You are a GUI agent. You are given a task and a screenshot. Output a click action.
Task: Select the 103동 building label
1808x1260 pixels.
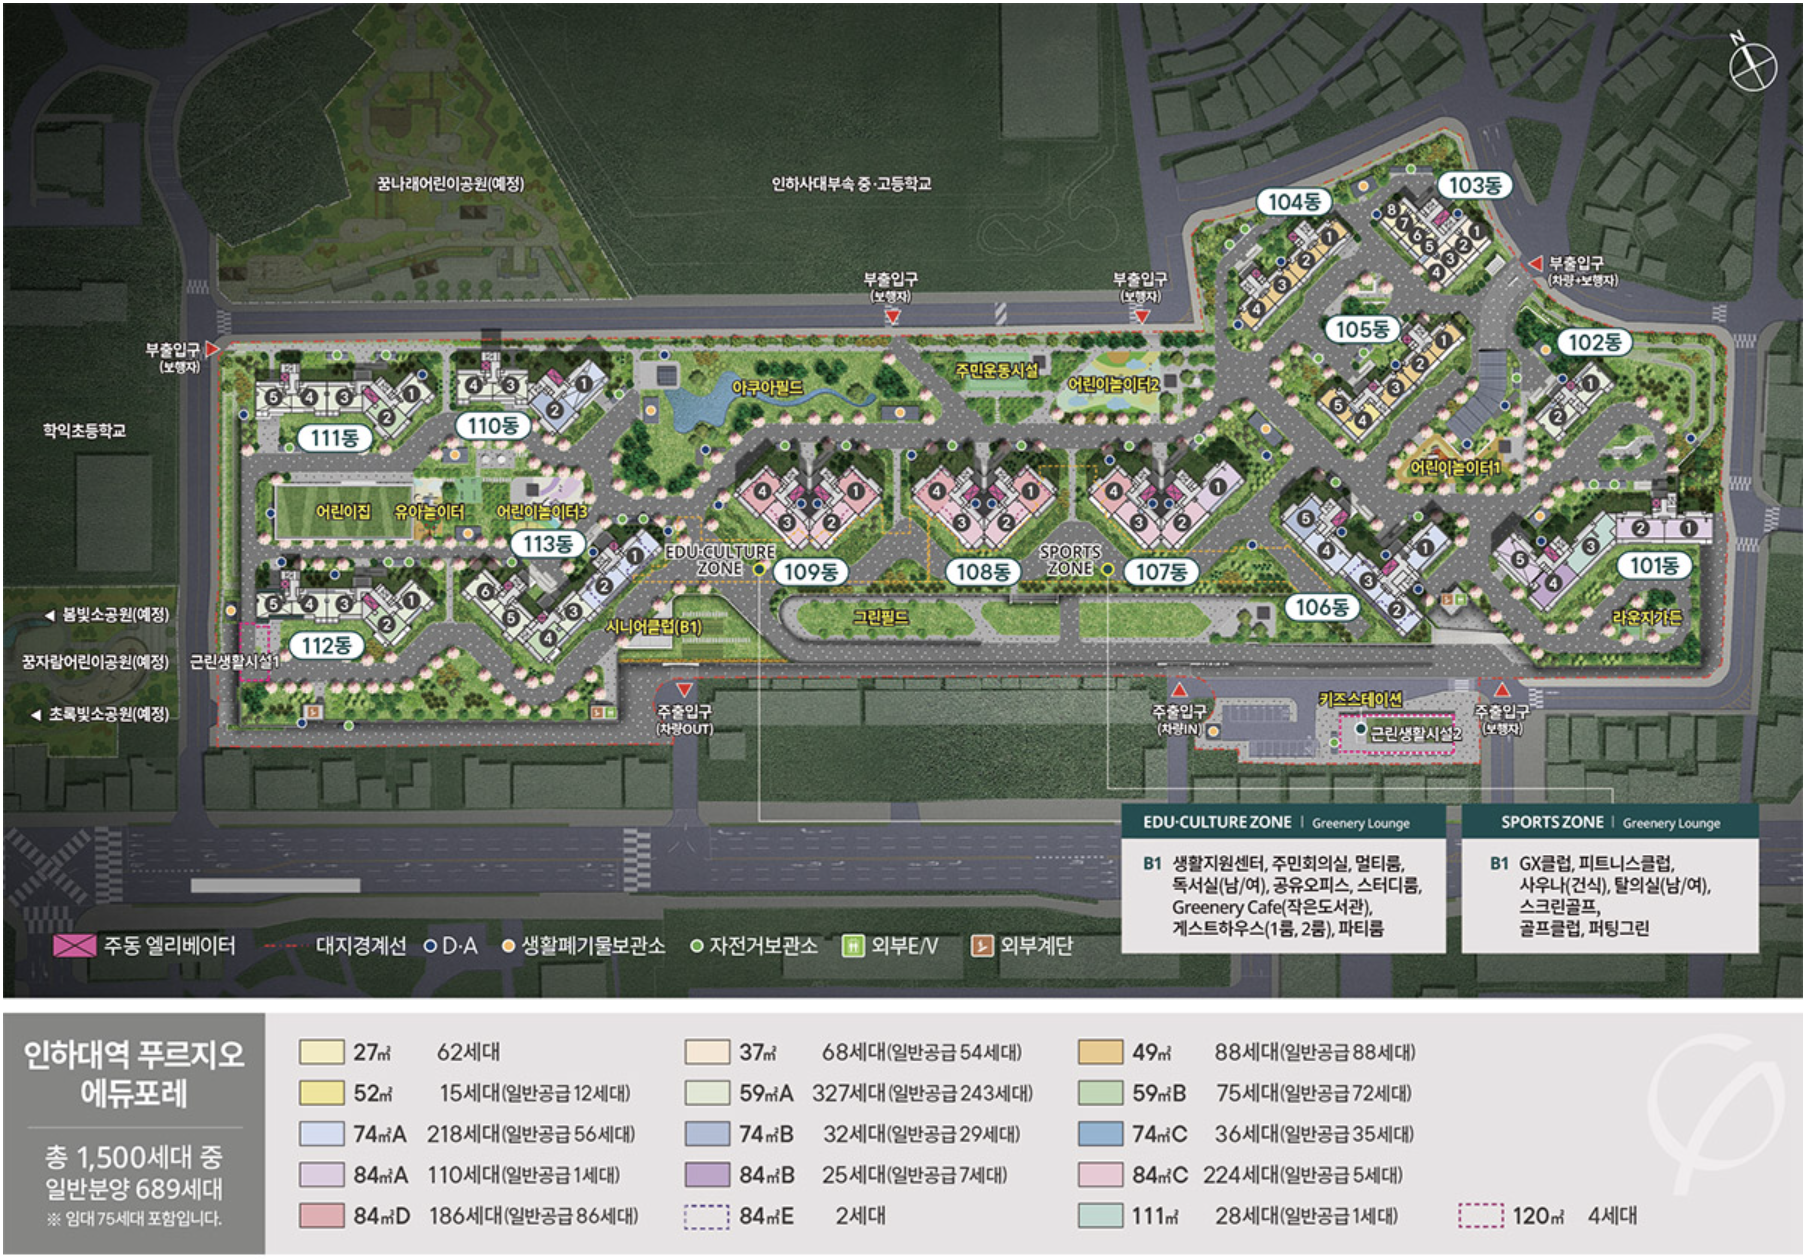1475,185
